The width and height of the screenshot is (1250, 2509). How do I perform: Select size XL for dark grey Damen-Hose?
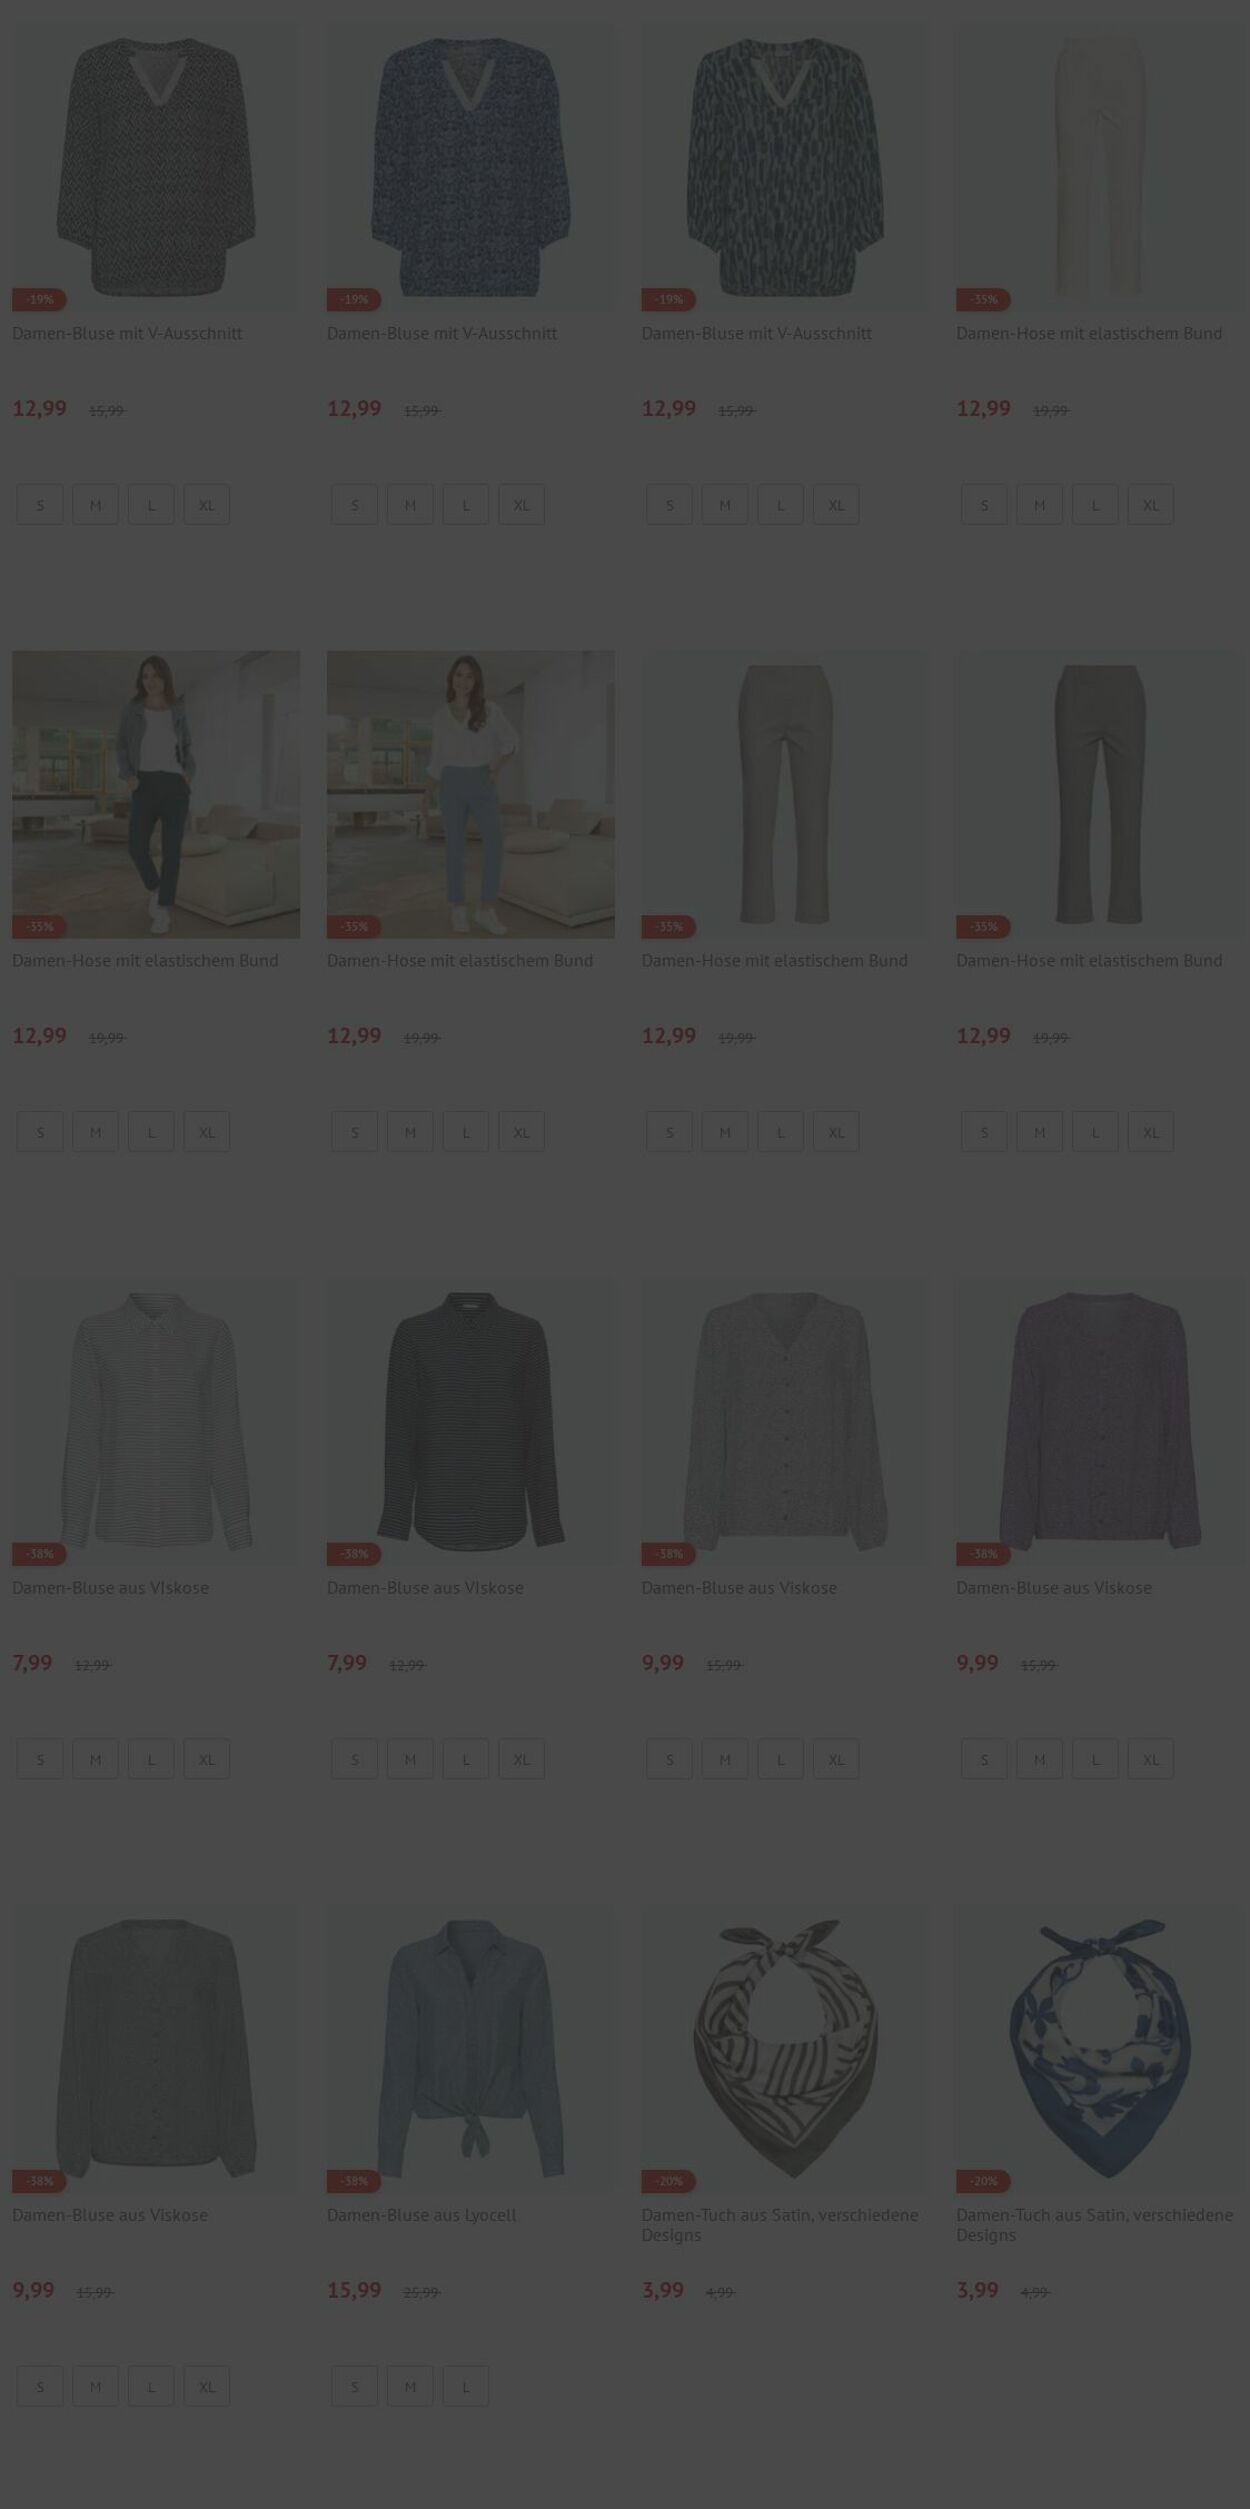(x=1151, y=1132)
